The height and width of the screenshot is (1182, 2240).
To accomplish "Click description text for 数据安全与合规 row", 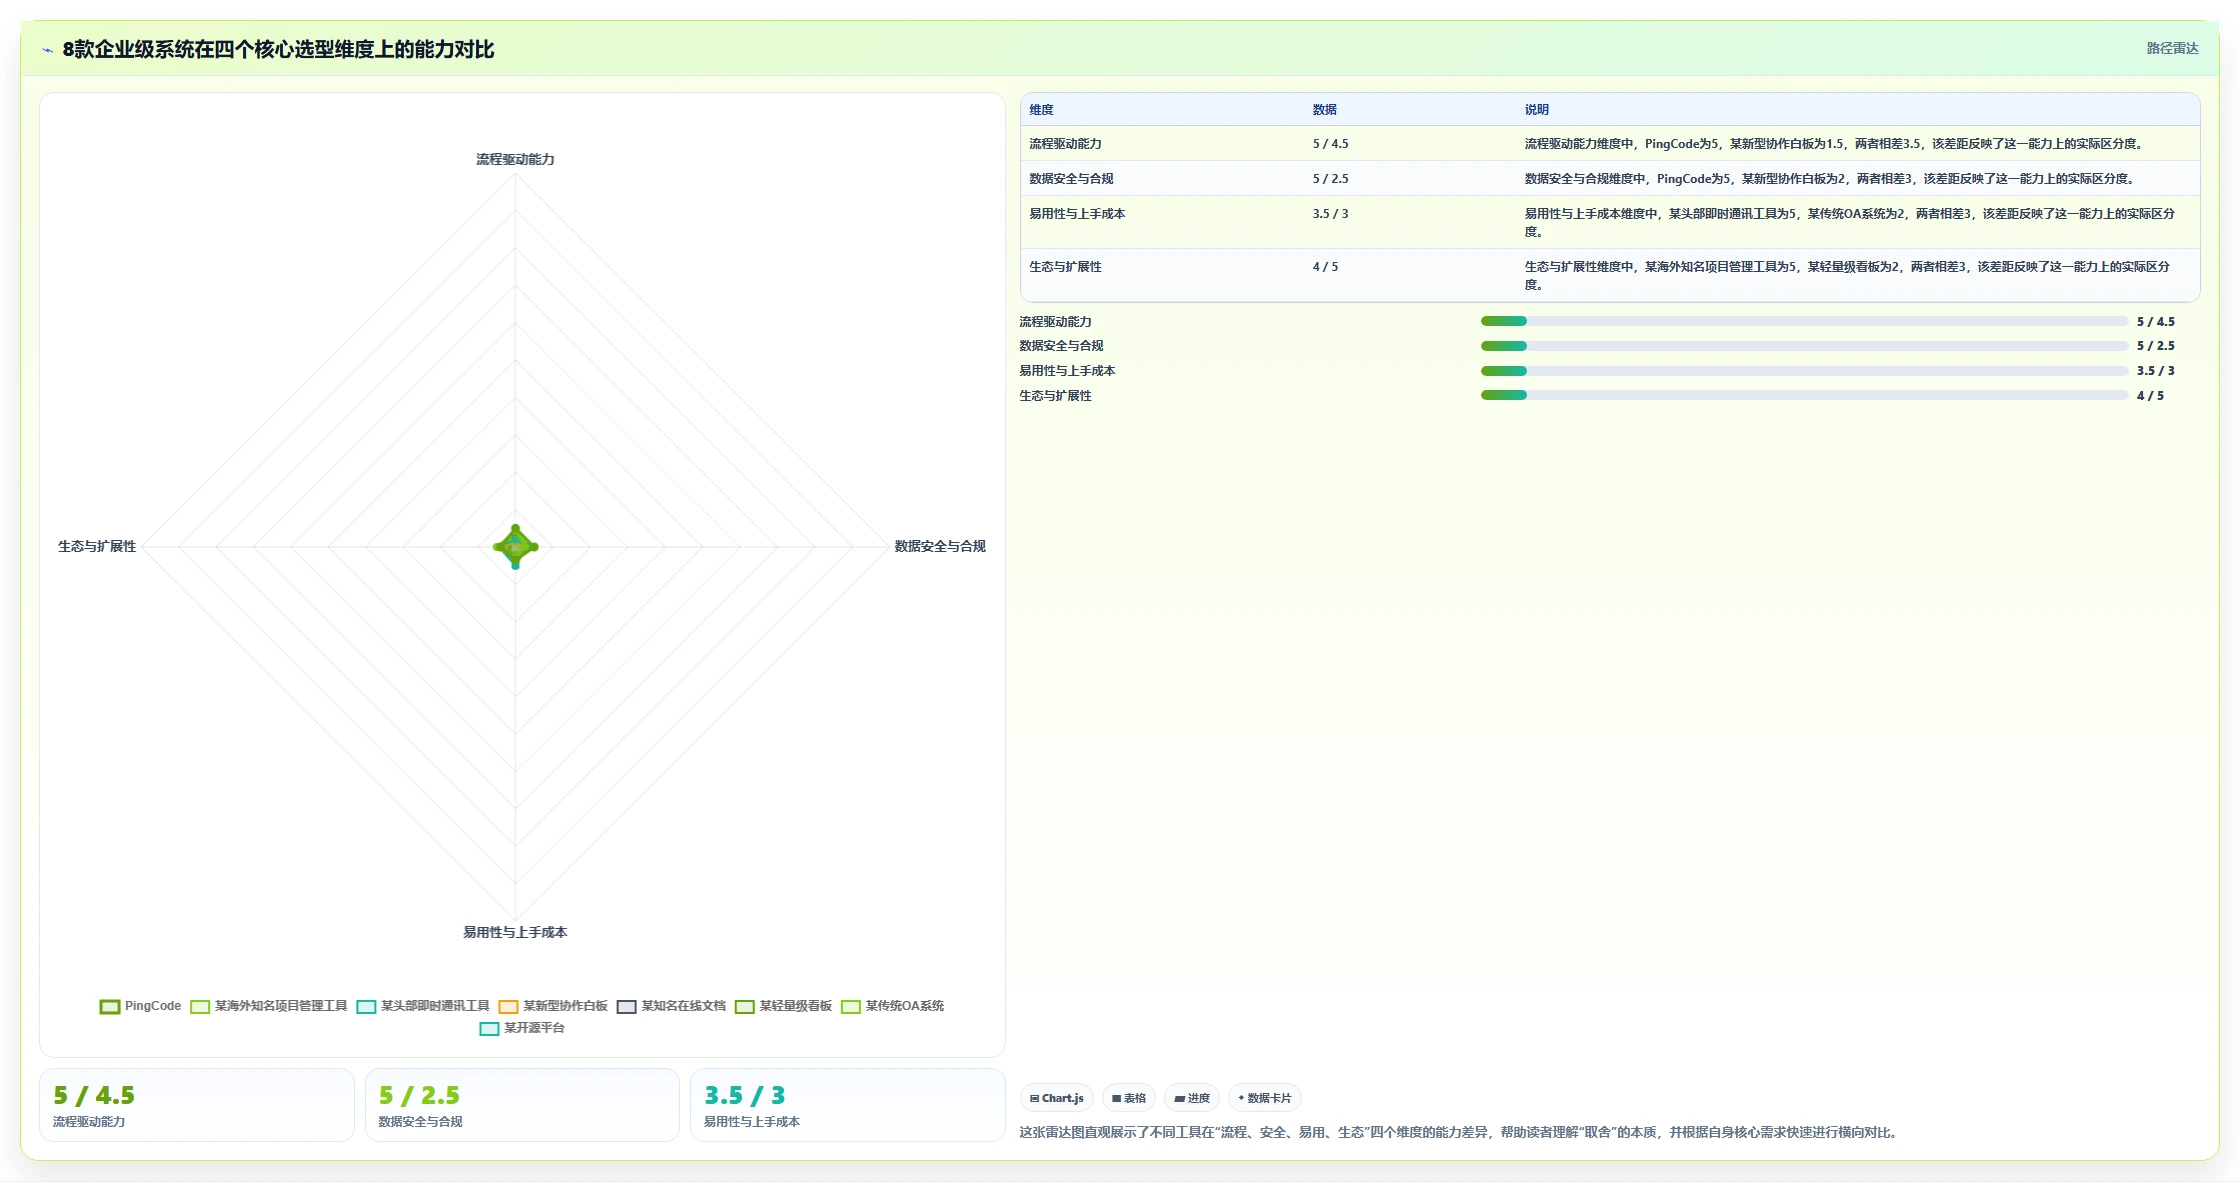I will click(x=1830, y=179).
